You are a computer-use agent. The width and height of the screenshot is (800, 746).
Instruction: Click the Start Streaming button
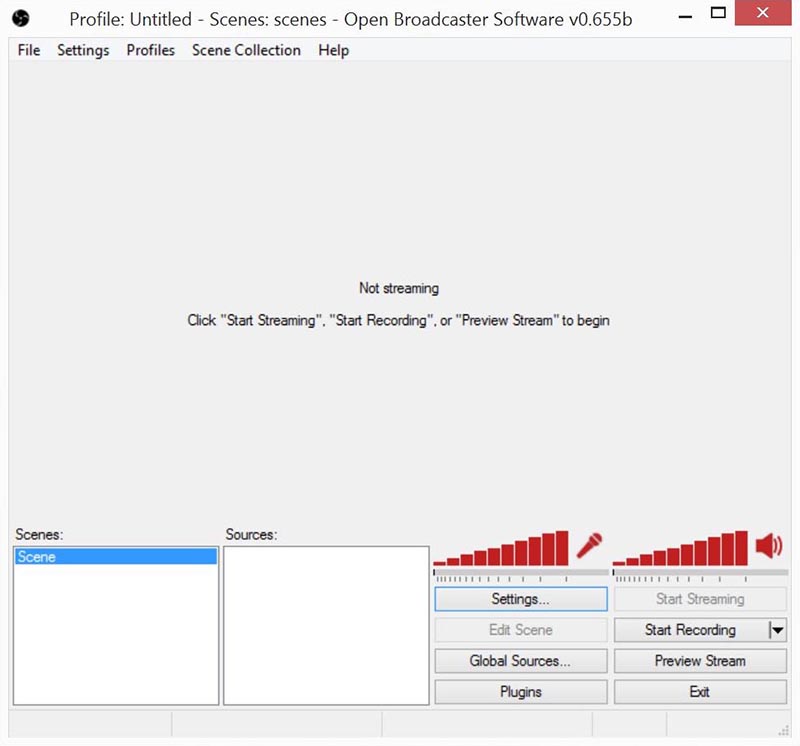700,599
